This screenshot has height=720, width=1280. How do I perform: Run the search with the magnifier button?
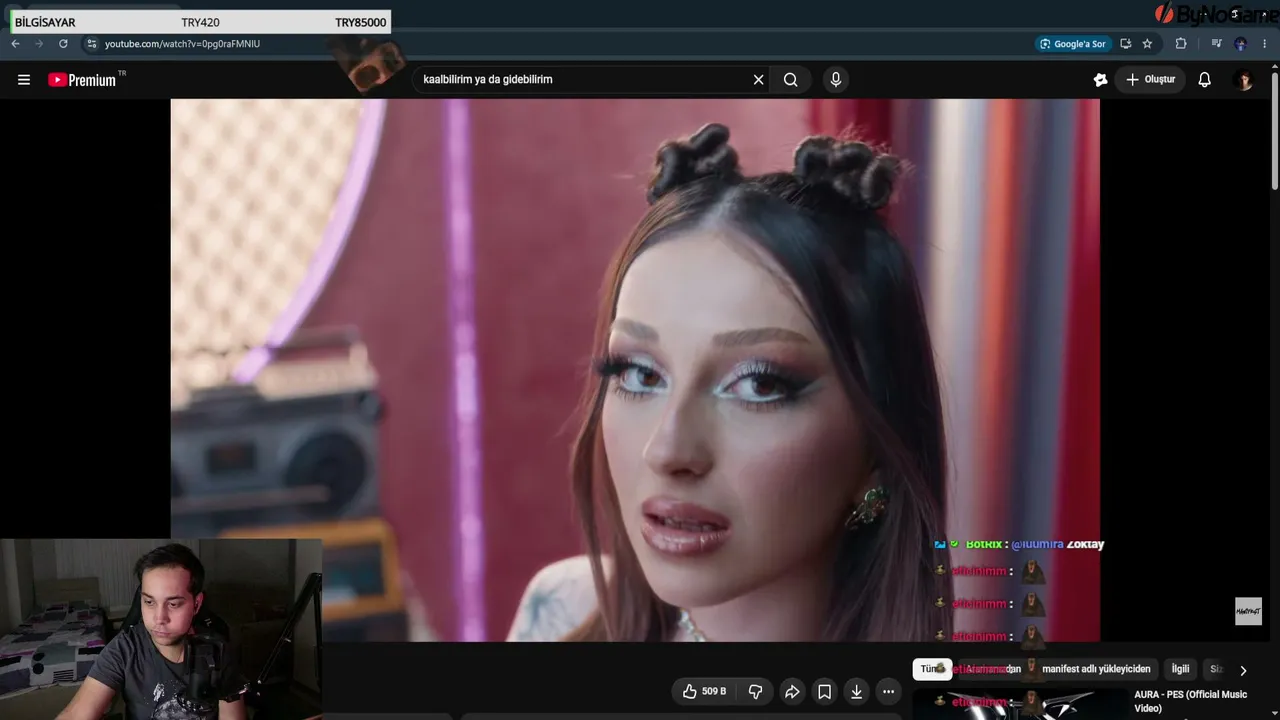click(791, 80)
